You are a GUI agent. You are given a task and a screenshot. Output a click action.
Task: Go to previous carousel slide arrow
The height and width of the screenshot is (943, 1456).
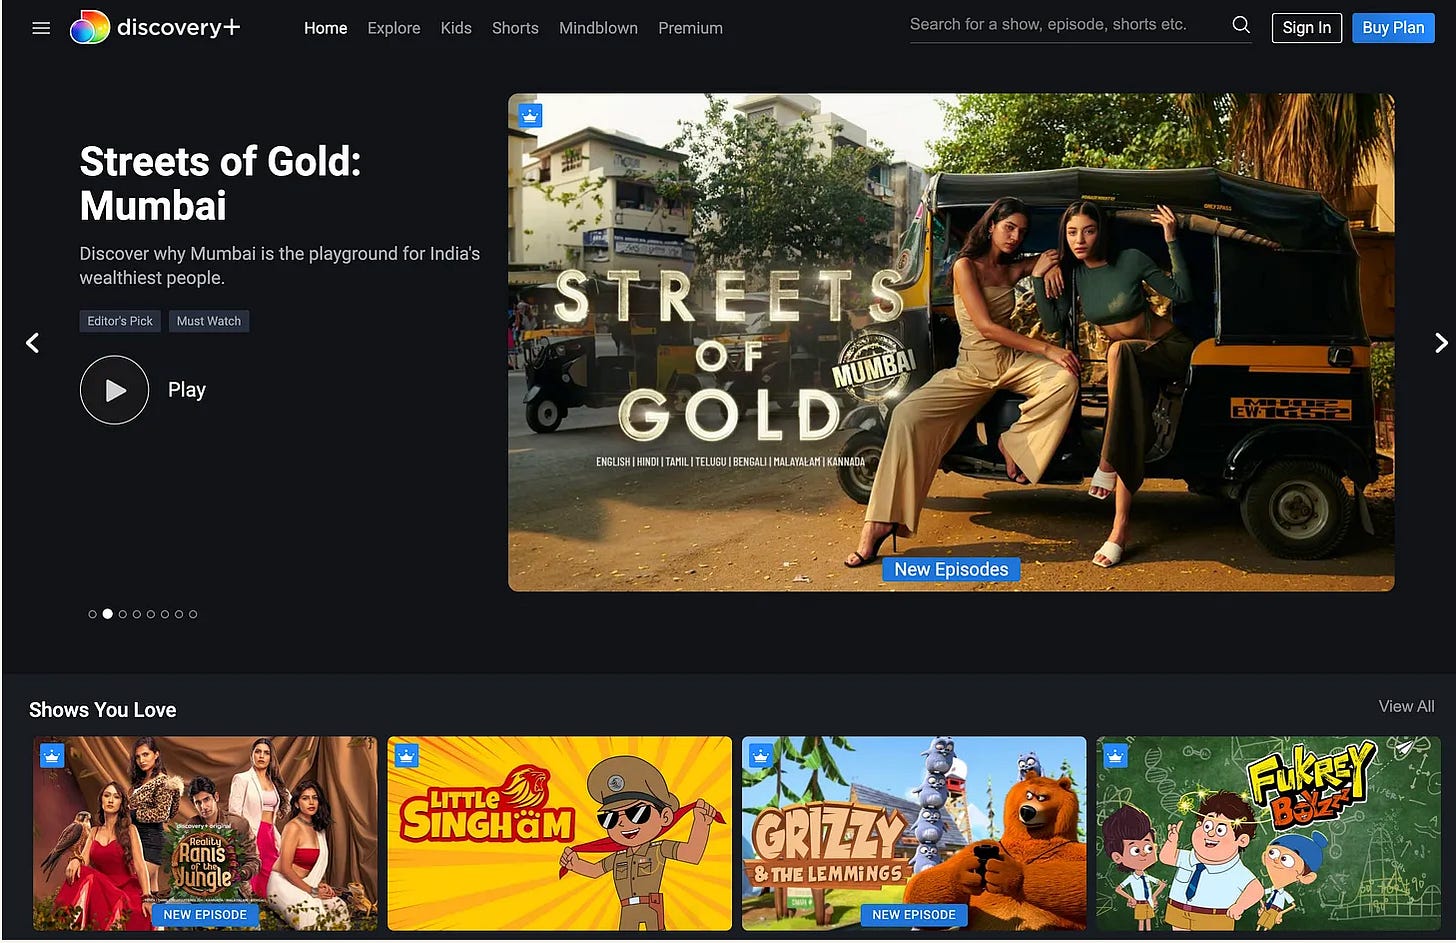click(x=32, y=343)
